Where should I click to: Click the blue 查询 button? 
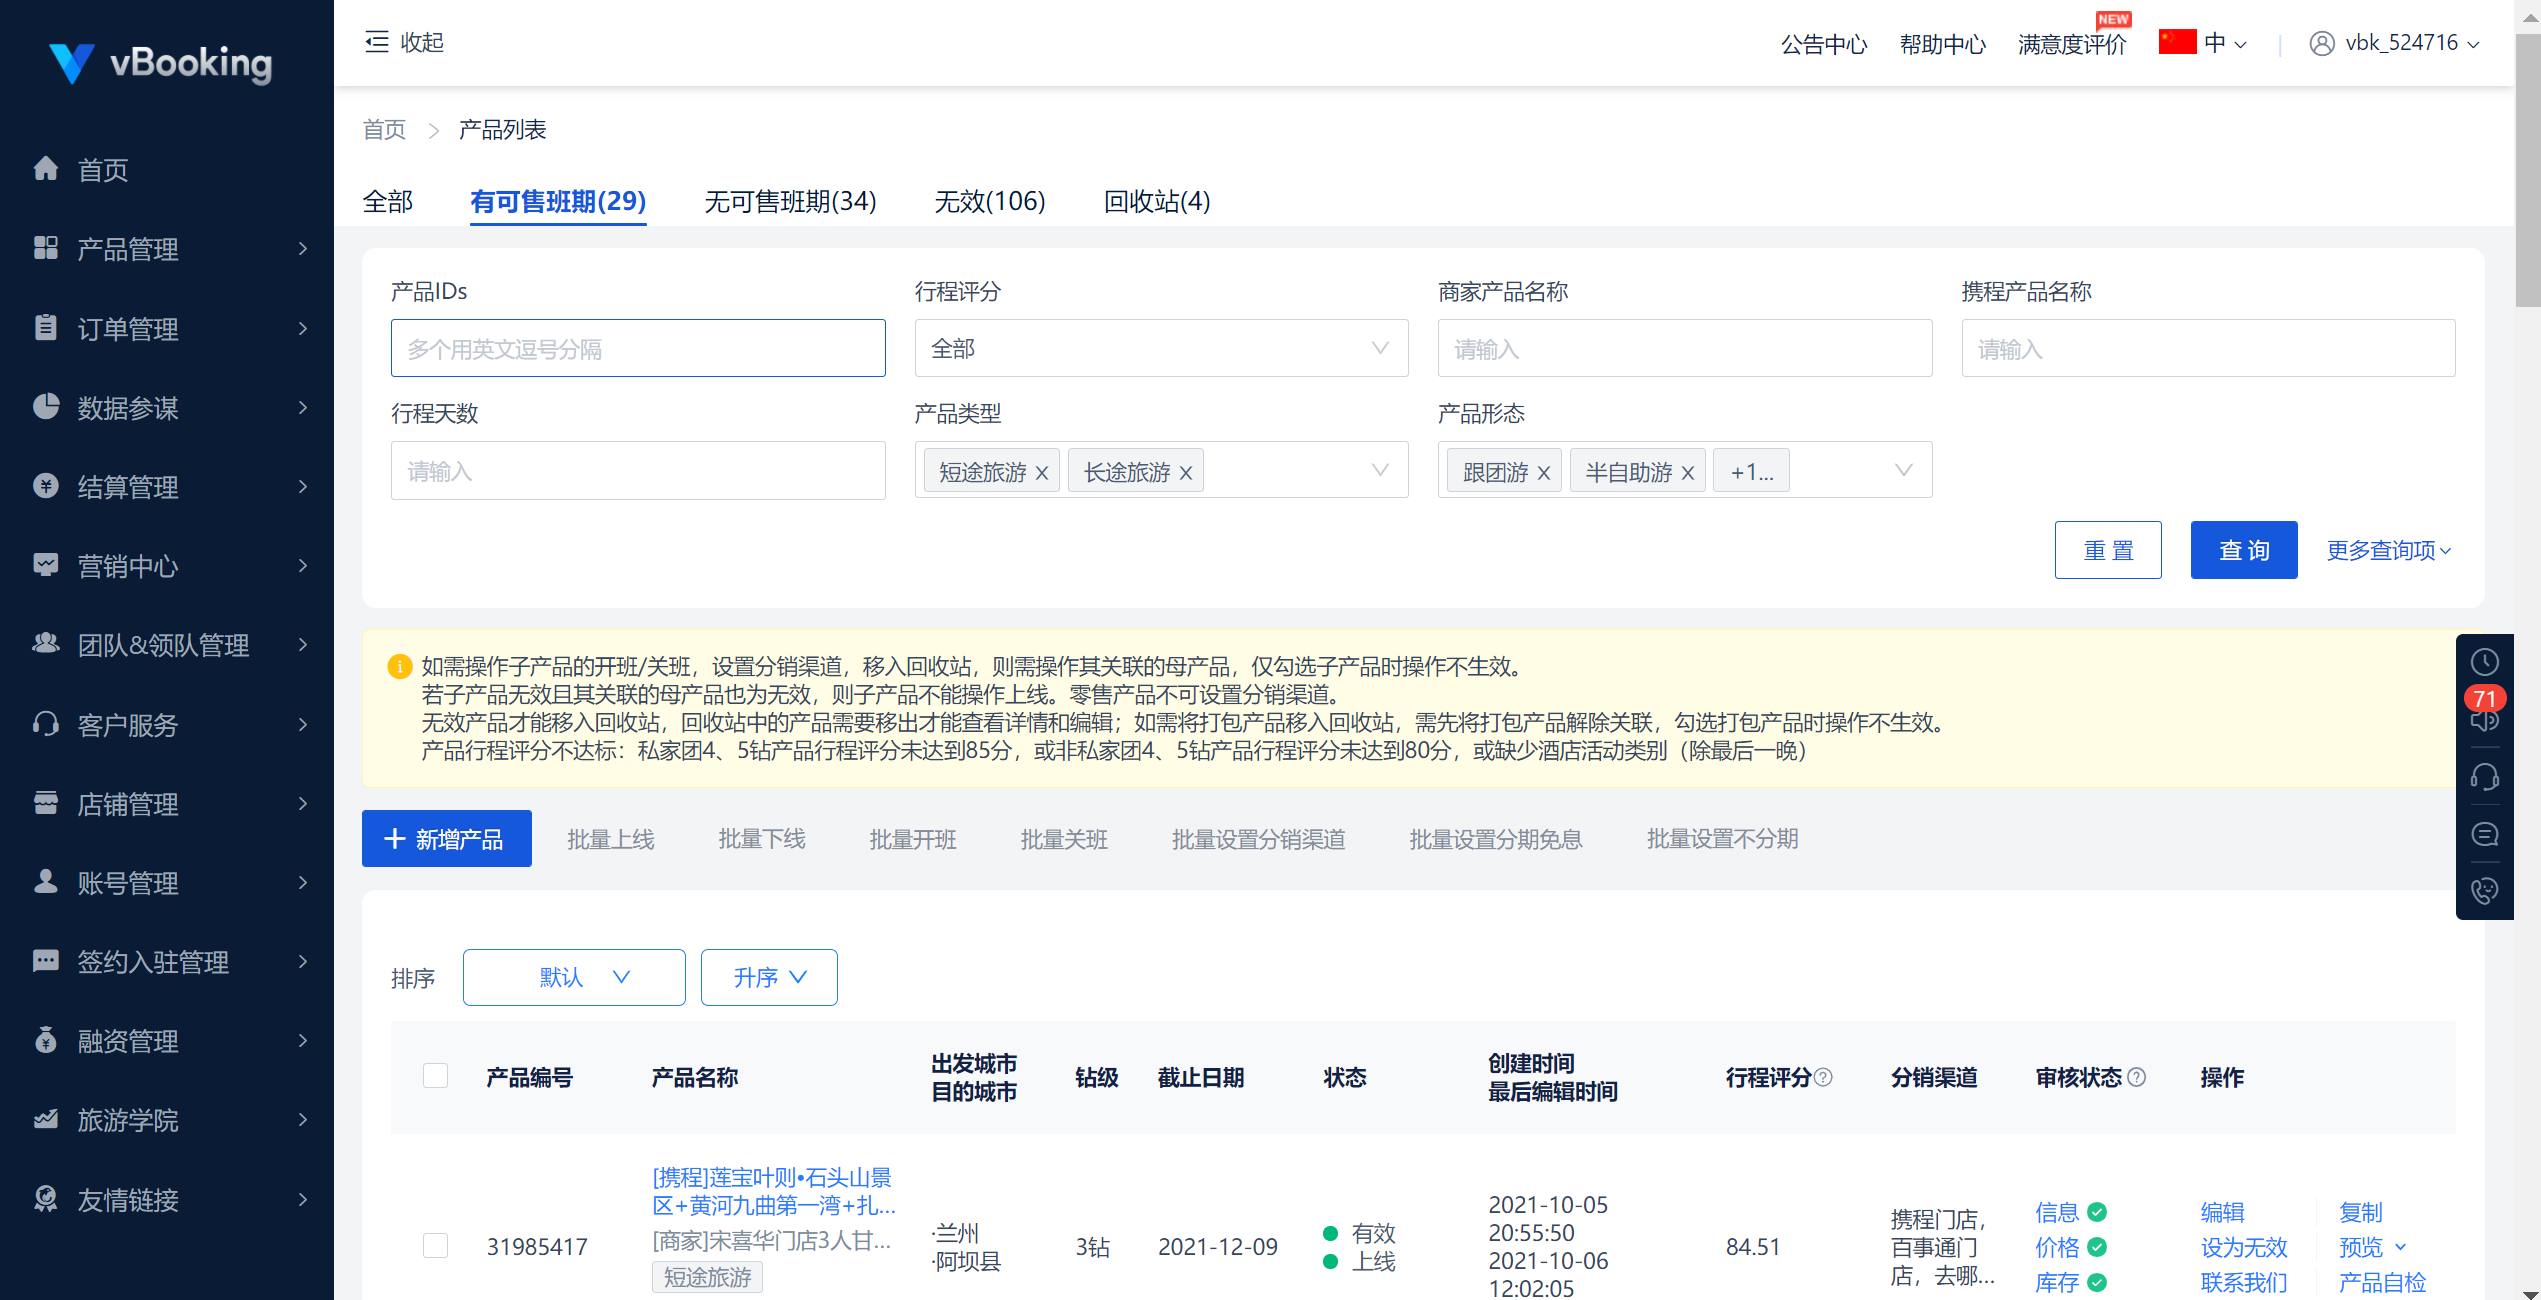coord(2243,550)
